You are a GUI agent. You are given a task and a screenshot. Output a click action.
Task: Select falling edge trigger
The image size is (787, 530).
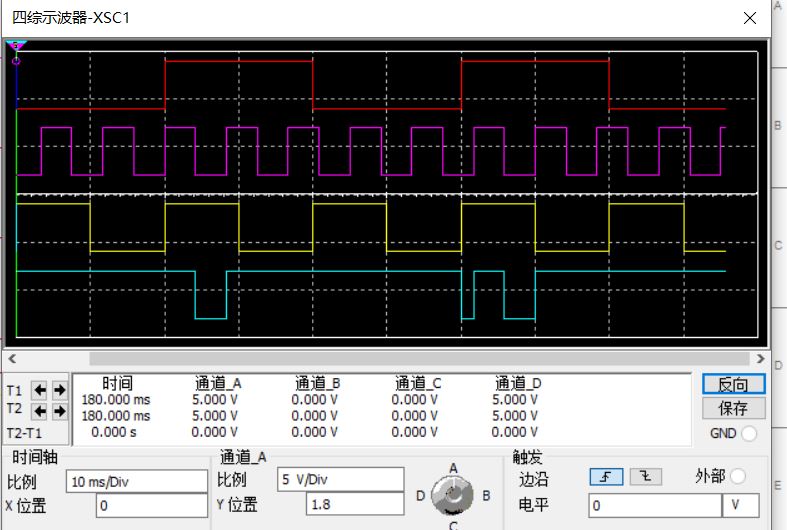[645, 478]
